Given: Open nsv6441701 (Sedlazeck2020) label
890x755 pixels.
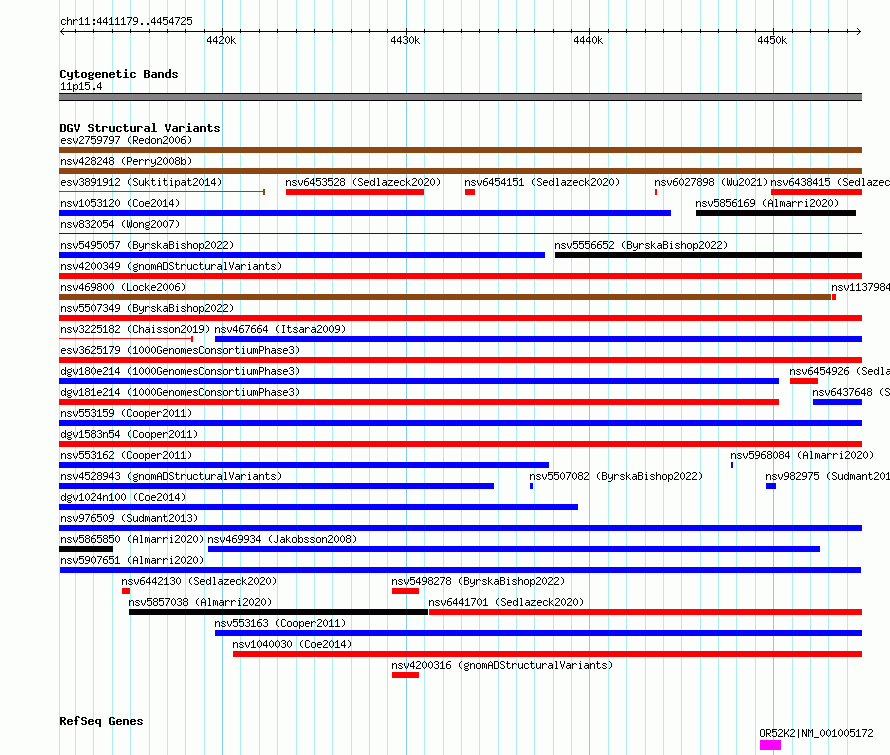Looking at the screenshot, I should (x=506, y=602).
